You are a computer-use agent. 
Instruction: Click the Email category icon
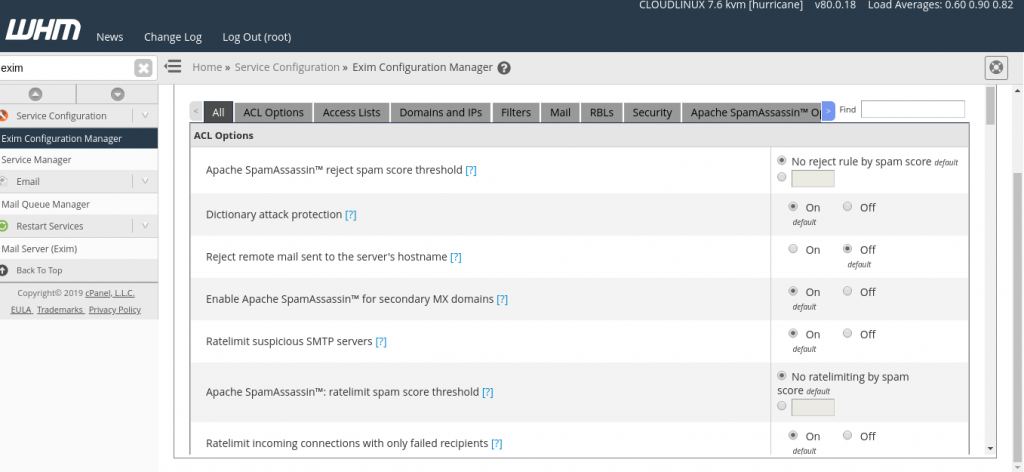(x=3, y=181)
